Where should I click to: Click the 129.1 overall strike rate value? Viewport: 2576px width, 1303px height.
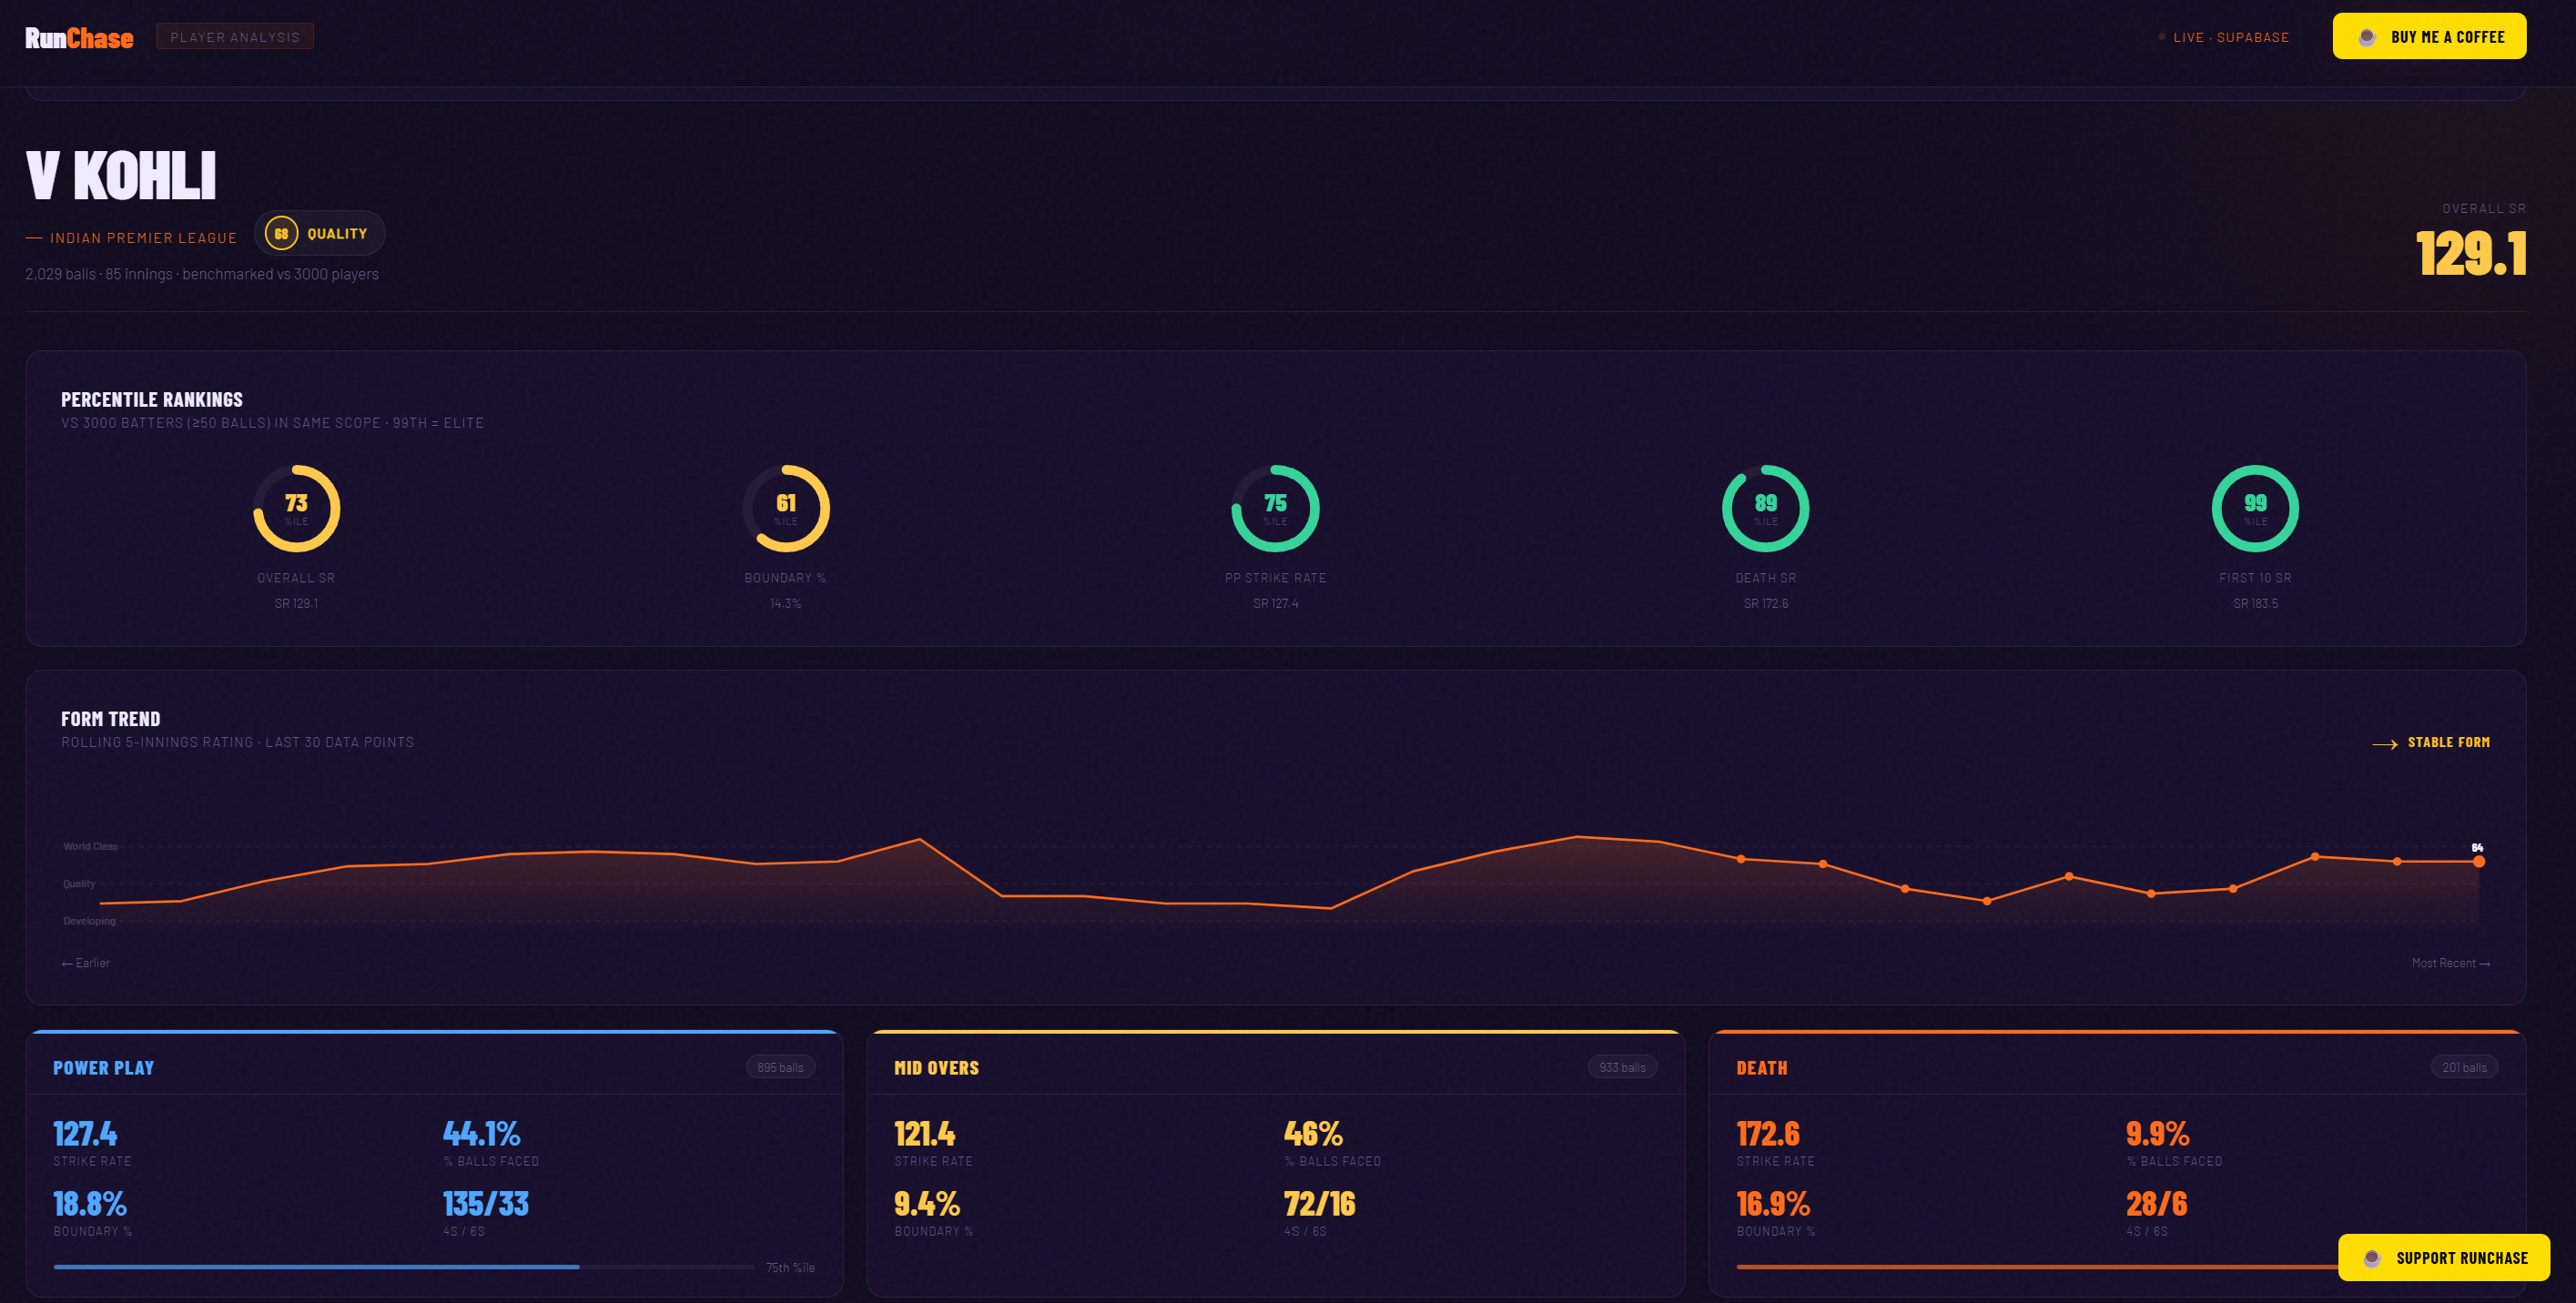point(2470,253)
